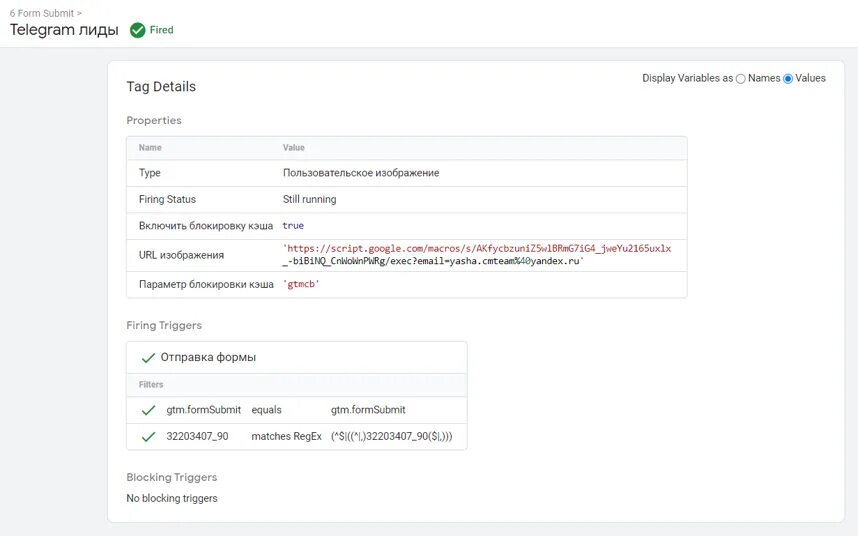The width and height of the screenshot is (858, 536).
Task: Click the Still running firing status value
Action: 309,199
